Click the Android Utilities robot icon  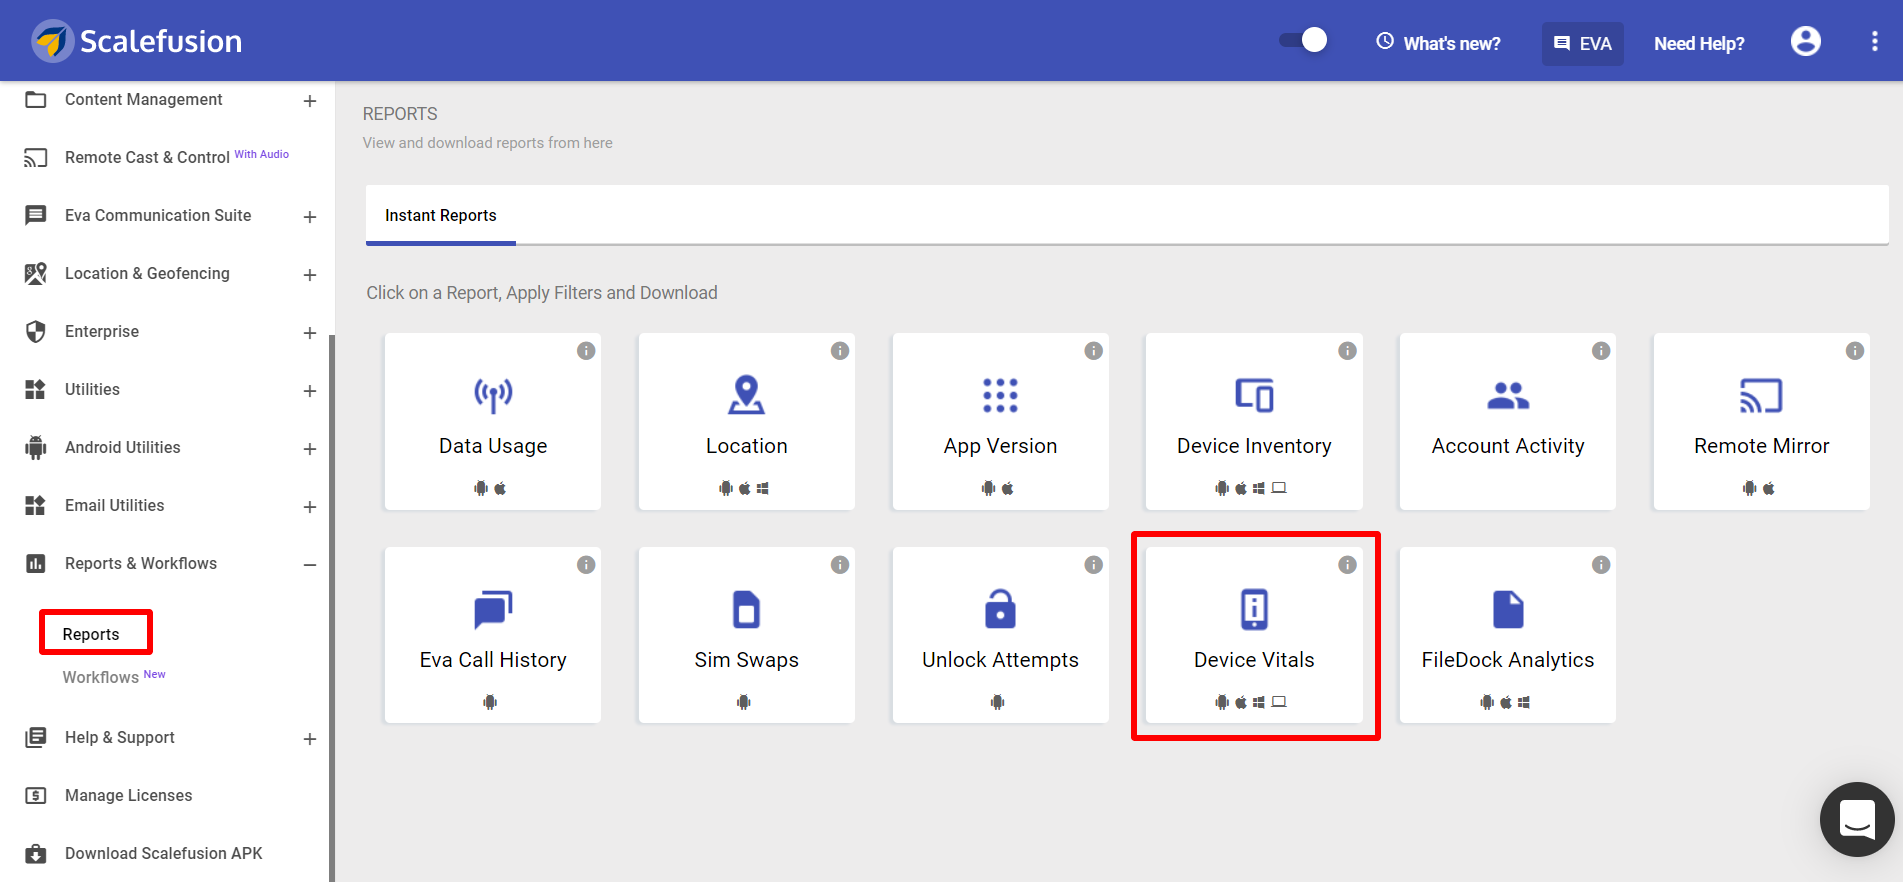click(x=36, y=448)
